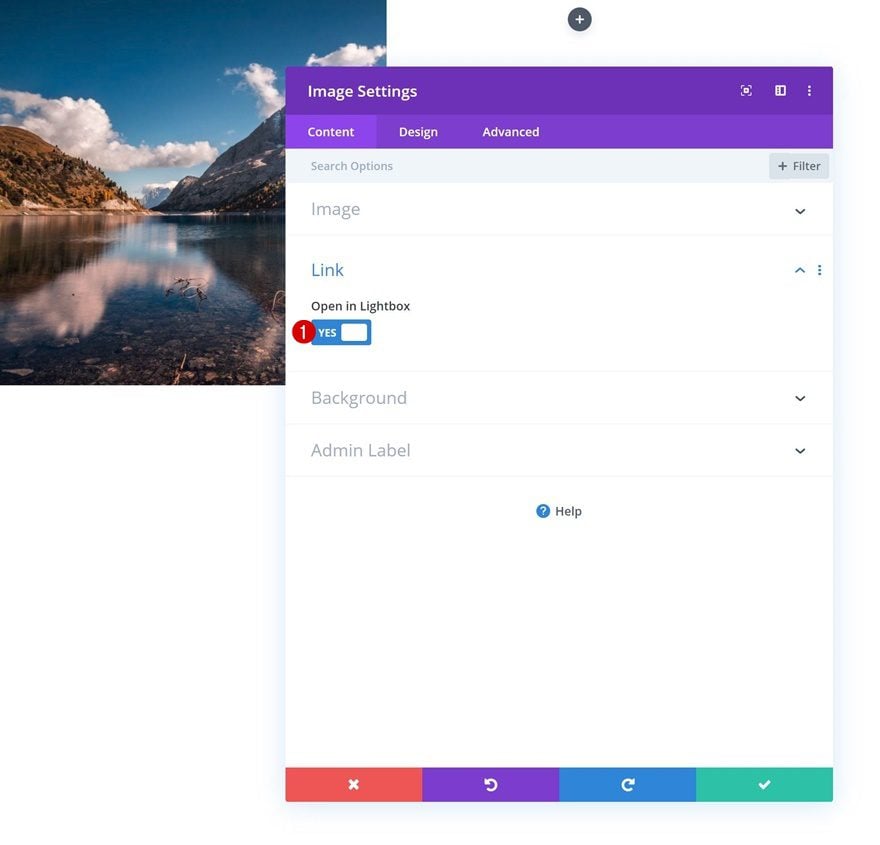Screen dimensions: 880x845
Task: Select the mountain lake image
Action: click(143, 192)
